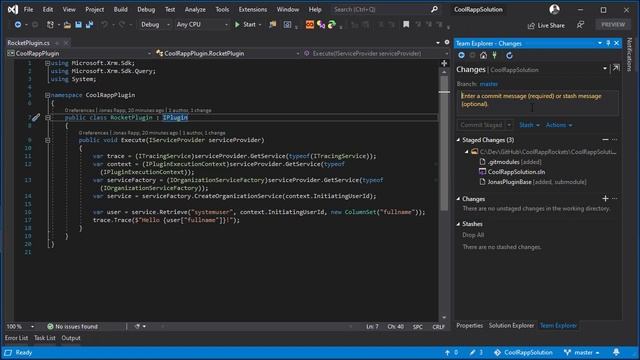Image resolution: width=640 pixels, height=360 pixels.
Task: Select the RocketPlugin.cs editor tab
Action: pyautogui.click(x=29, y=43)
